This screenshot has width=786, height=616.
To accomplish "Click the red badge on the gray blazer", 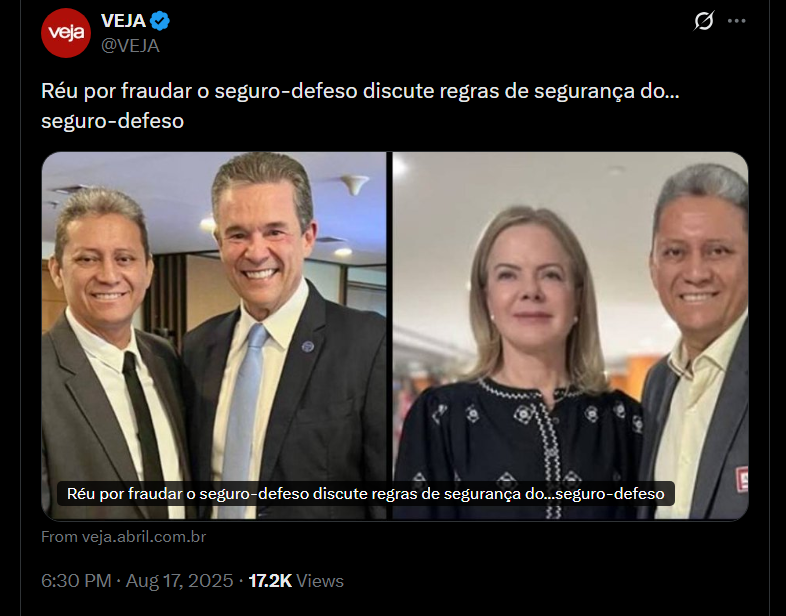I will (742, 479).
